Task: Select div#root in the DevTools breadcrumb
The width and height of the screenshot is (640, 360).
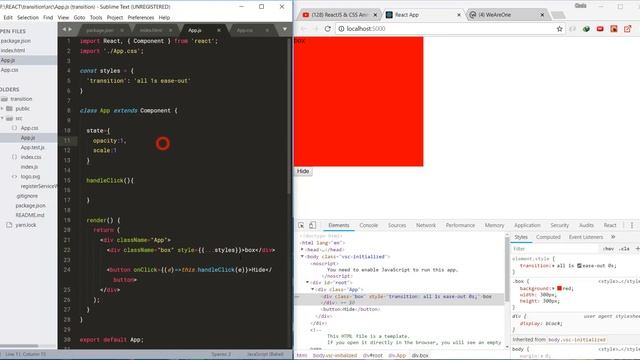Action: click(373, 356)
